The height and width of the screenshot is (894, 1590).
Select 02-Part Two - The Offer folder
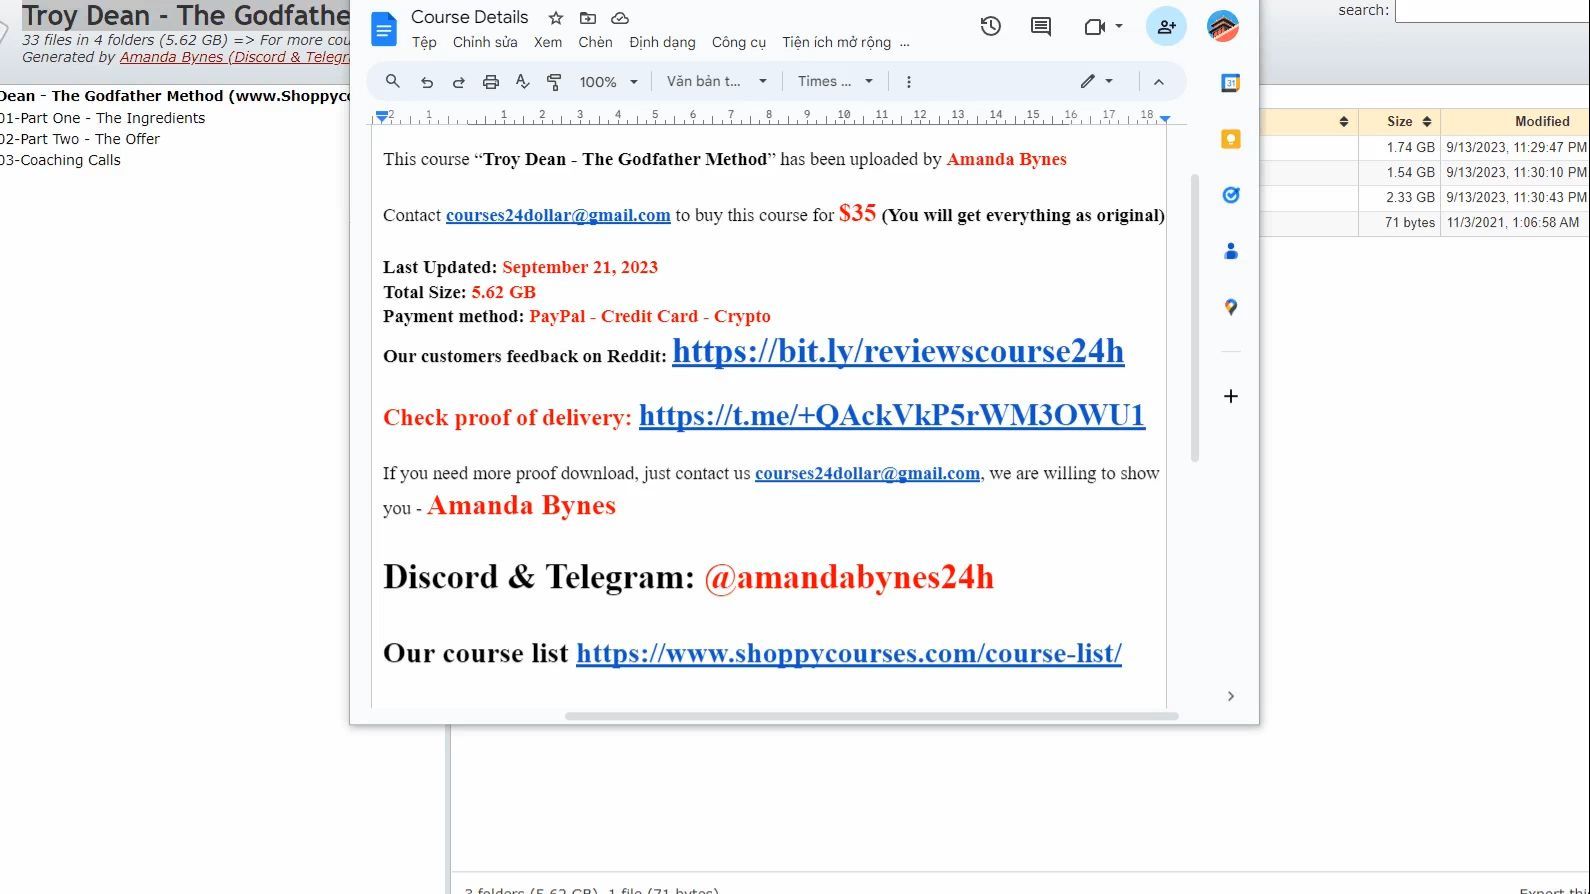click(x=80, y=139)
